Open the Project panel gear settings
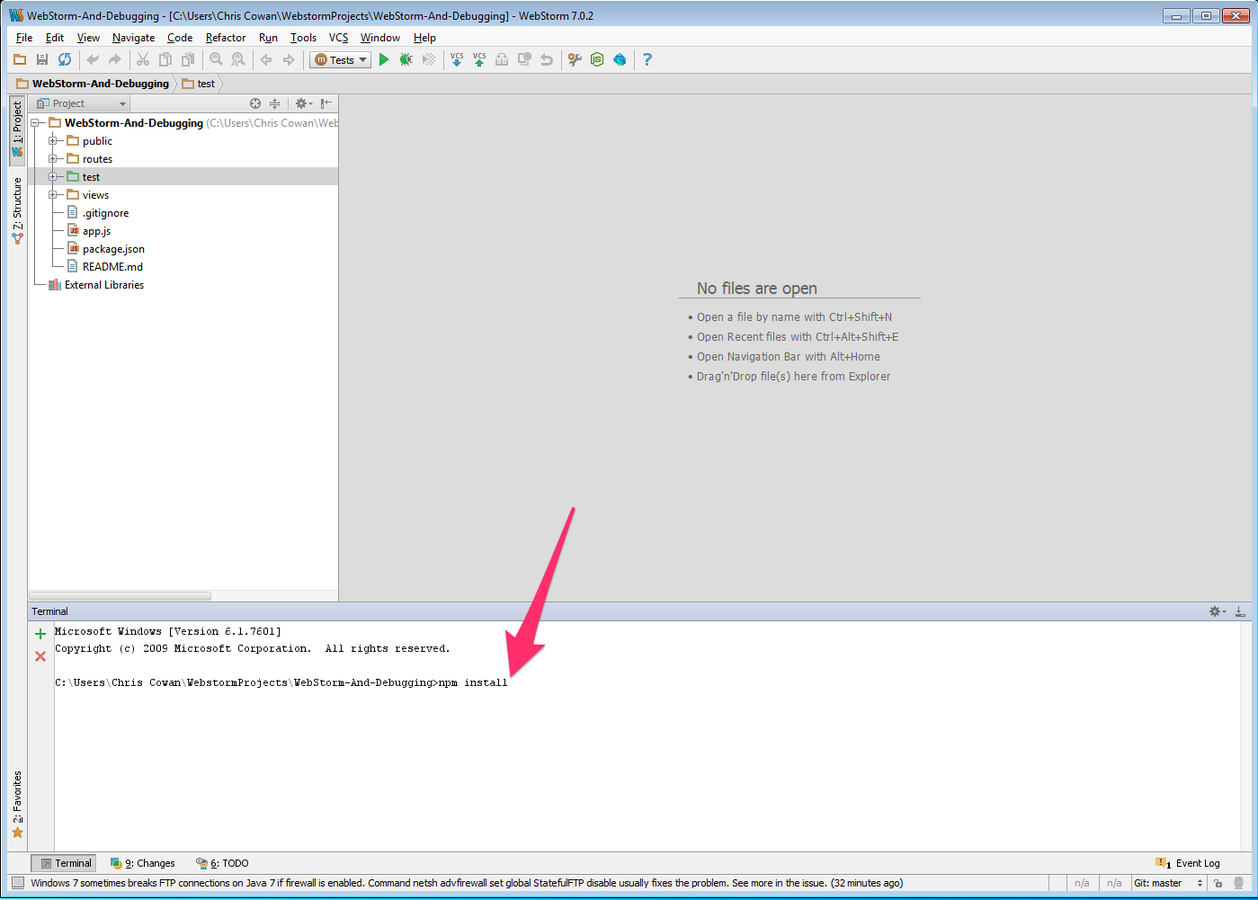The width and height of the screenshot is (1258, 900). [304, 104]
